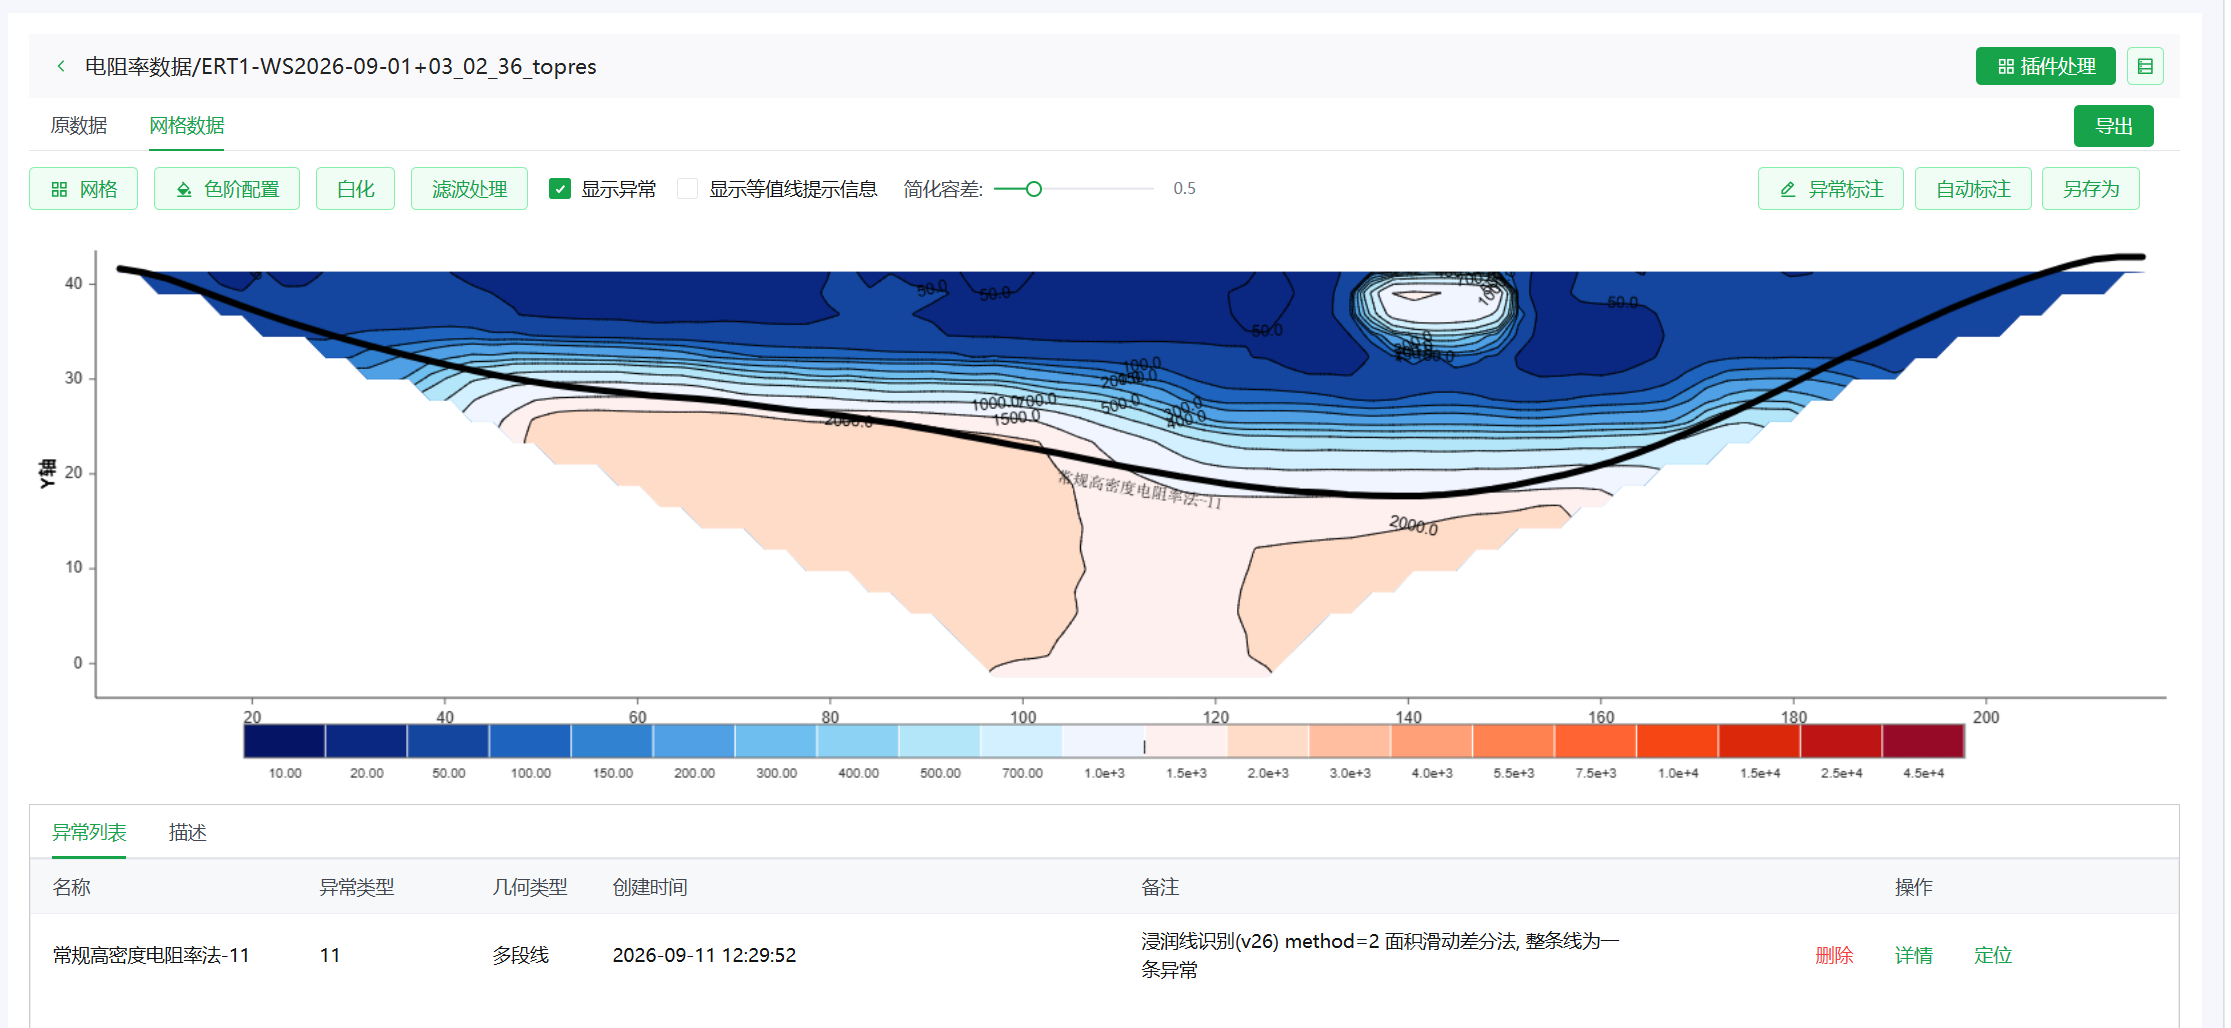Switch to the 原数据 tab

[x=79, y=125]
